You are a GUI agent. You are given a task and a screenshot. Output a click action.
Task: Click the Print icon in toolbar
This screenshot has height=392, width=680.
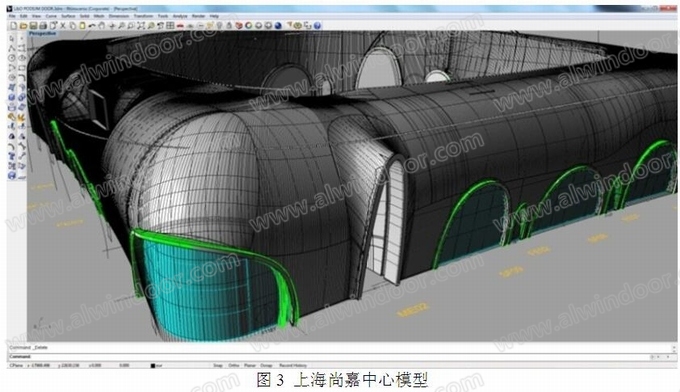[x=43, y=26]
